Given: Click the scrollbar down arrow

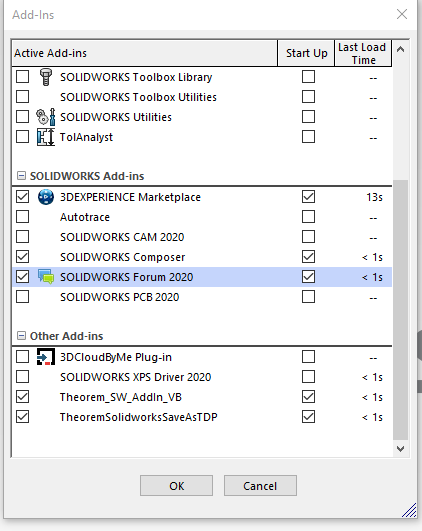Looking at the screenshot, I should [x=400, y=449].
